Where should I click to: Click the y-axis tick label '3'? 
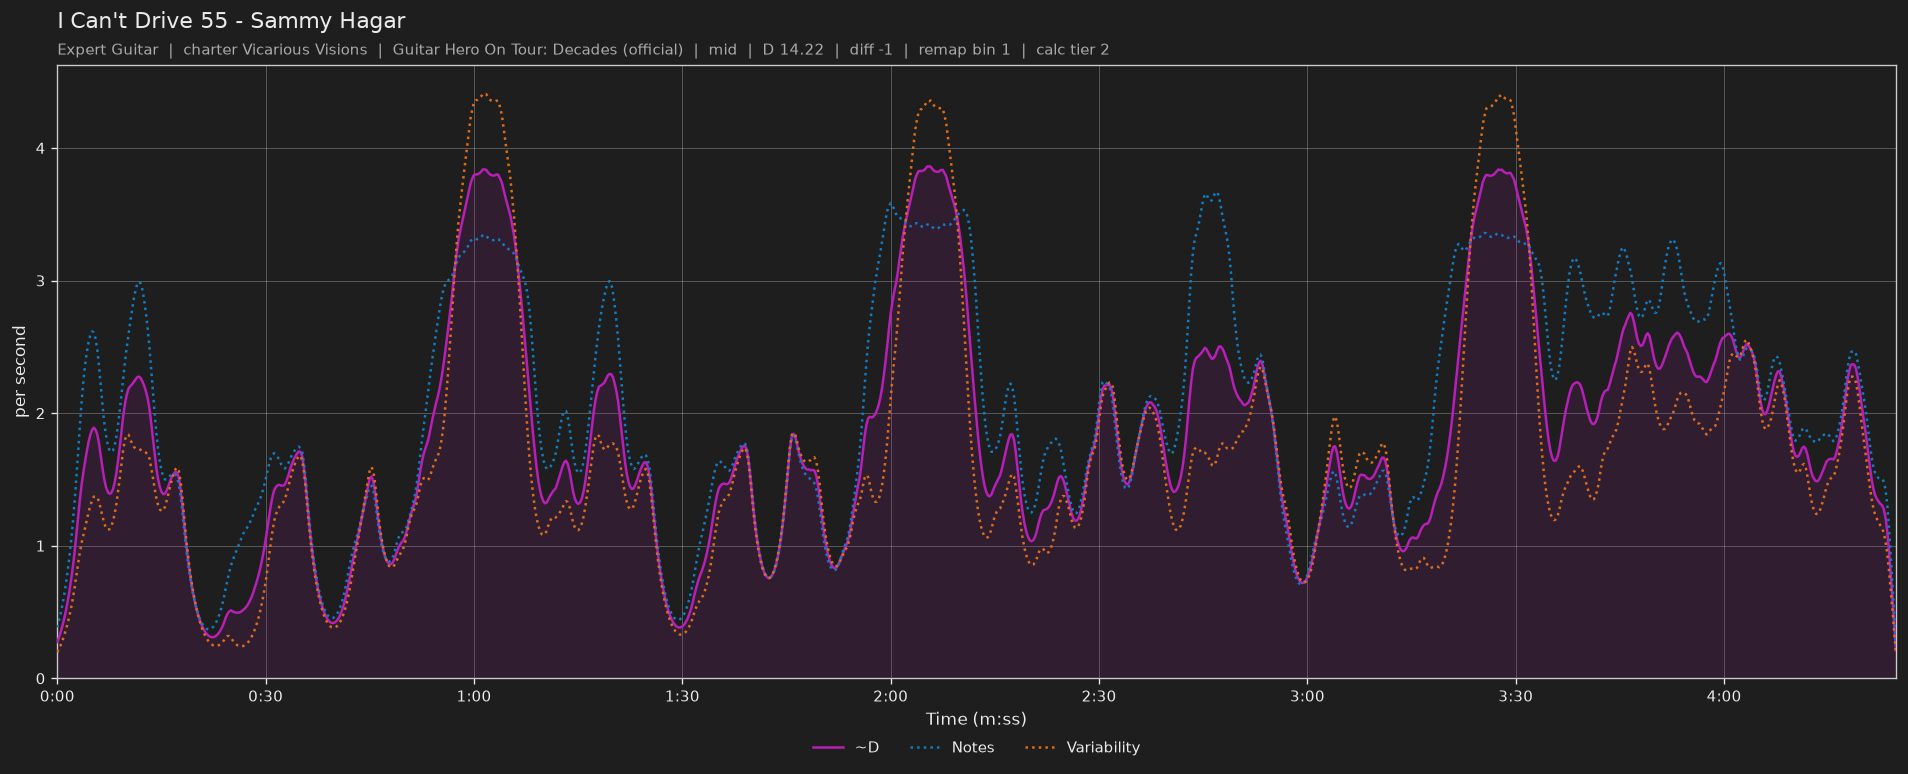coord(42,282)
